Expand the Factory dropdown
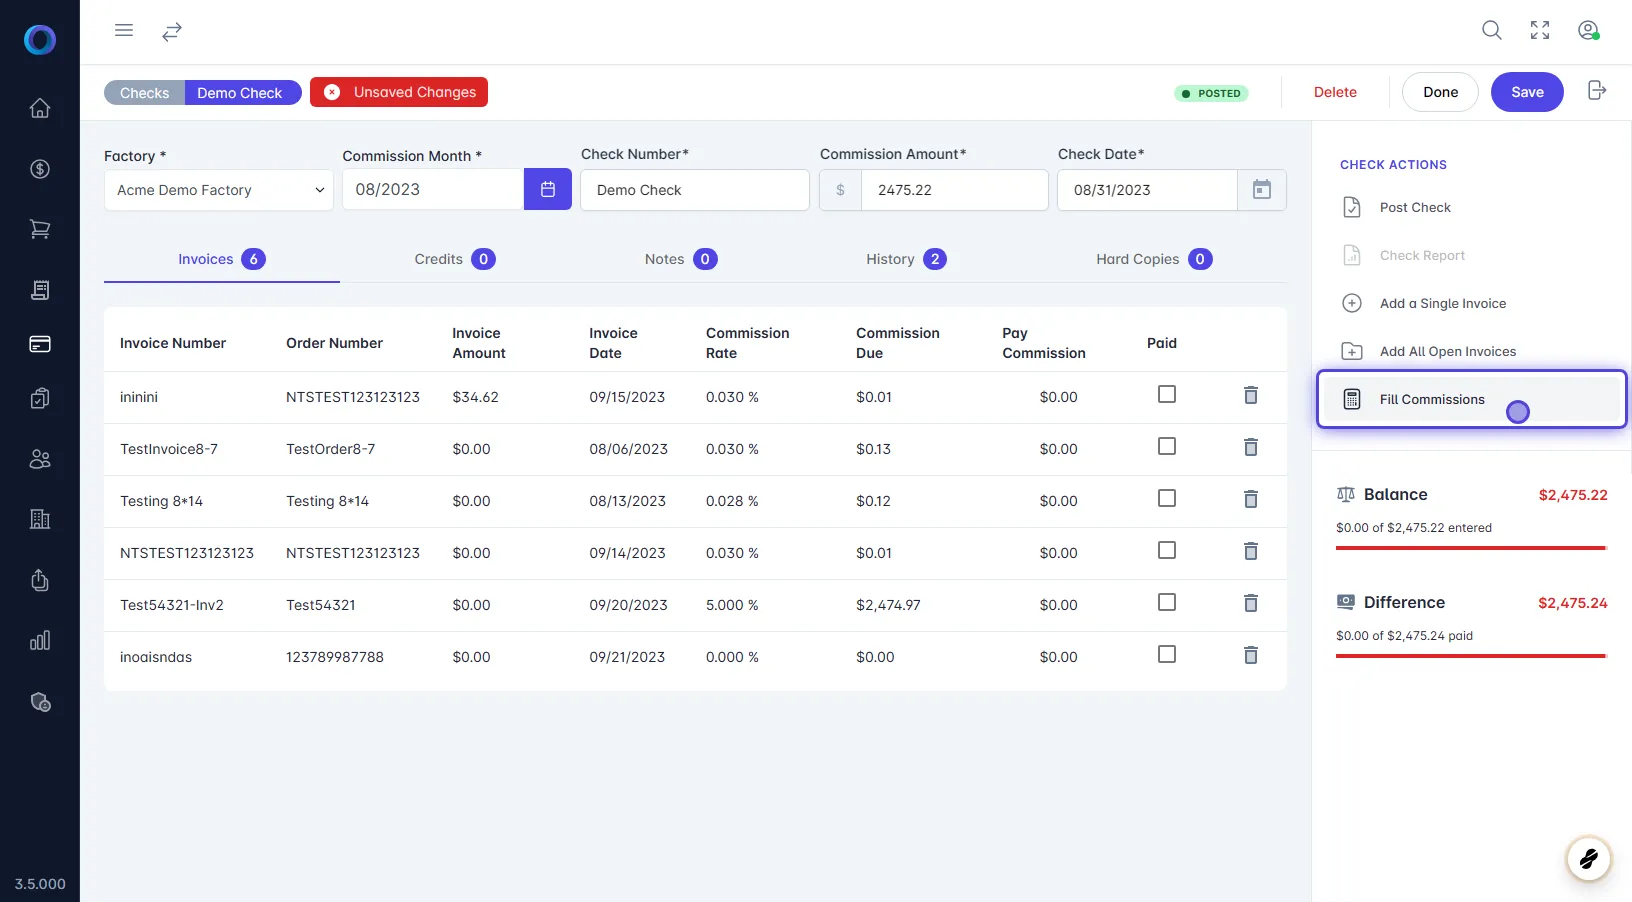 coord(219,190)
